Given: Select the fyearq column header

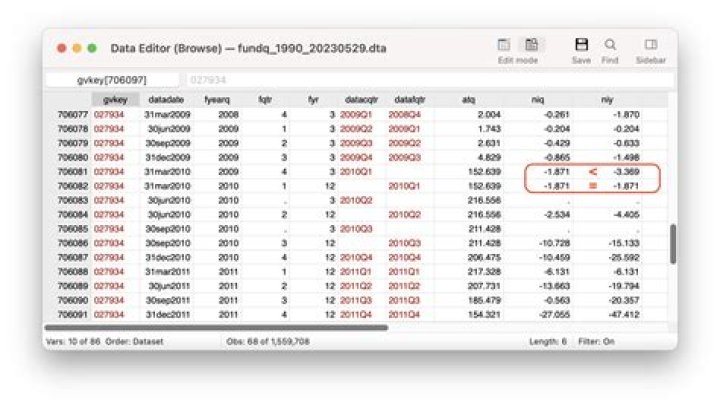Looking at the screenshot, I should (x=216, y=100).
